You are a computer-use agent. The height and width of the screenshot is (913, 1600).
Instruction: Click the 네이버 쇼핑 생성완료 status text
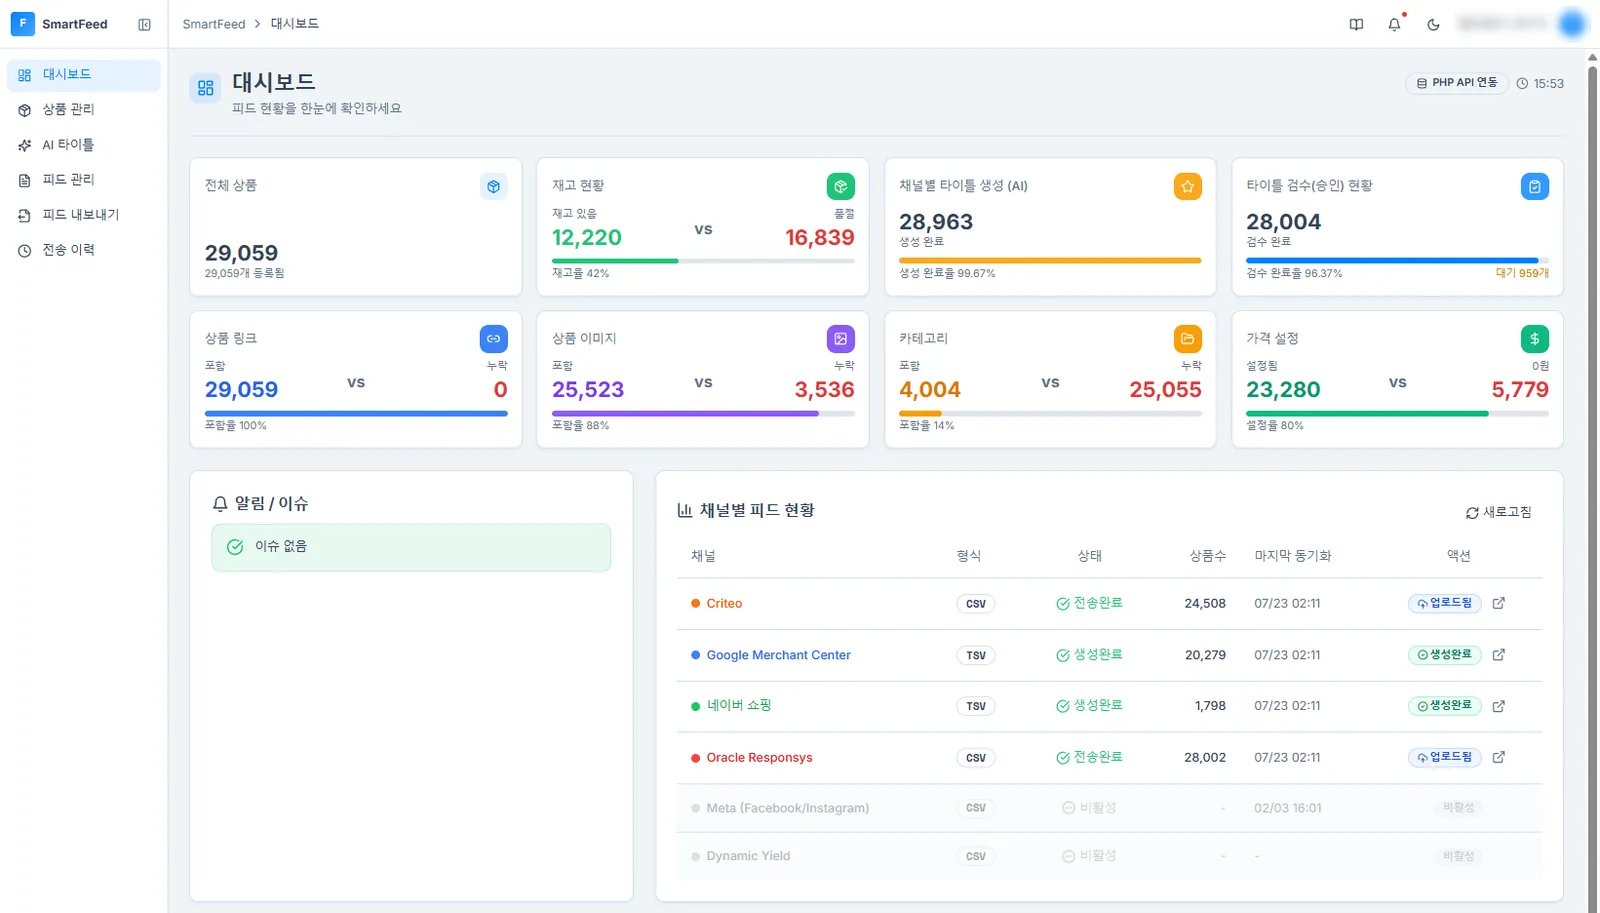1089,706
